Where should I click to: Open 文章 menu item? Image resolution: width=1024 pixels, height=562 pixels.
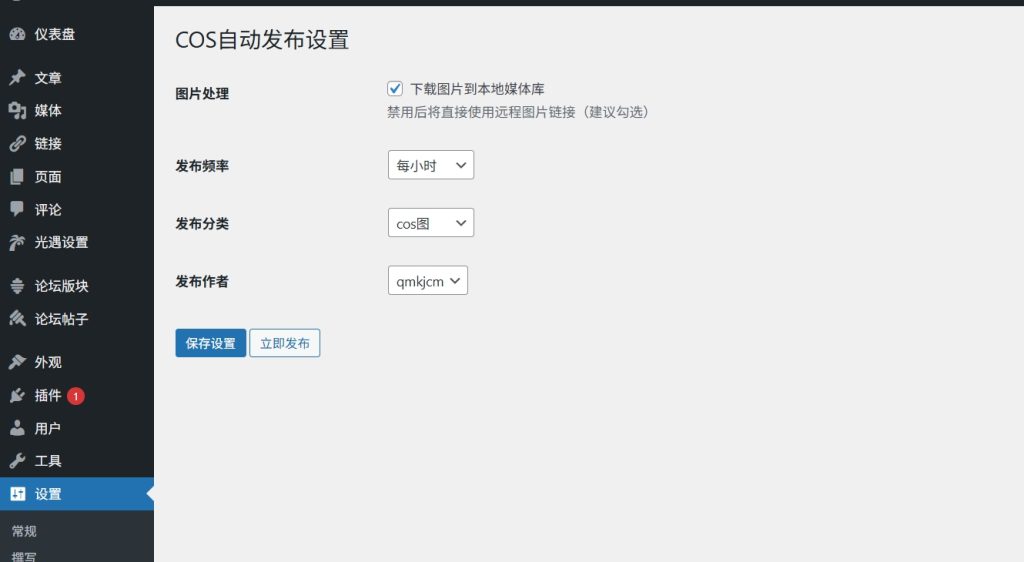76,78
